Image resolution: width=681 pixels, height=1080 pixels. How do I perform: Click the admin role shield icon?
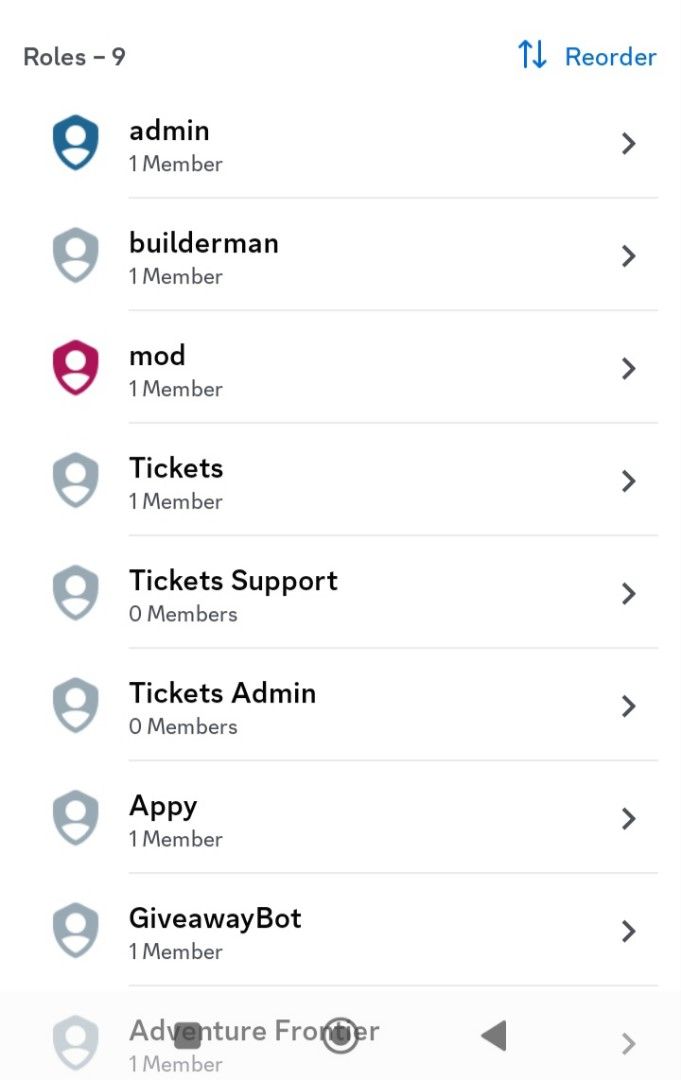point(74,143)
